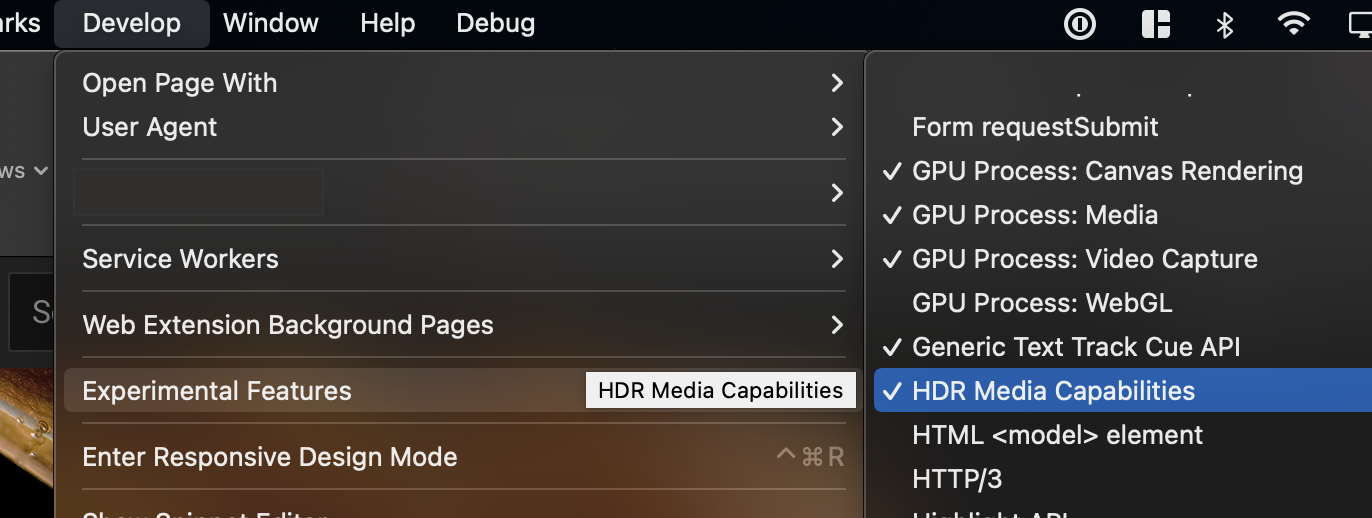Click the 1Password menu bar icon
Image resolution: width=1372 pixels, height=518 pixels.
click(x=1080, y=24)
